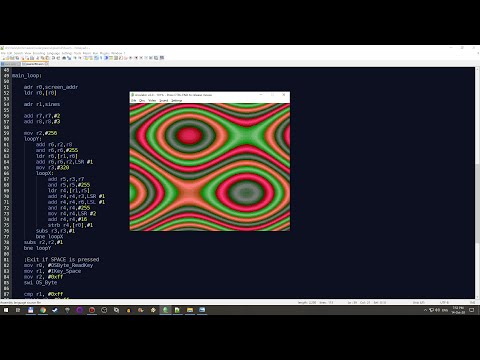This screenshot has width=480, height=360.
Task: Open the Run menu in Notepad++
Action: click(x=95, y=53)
